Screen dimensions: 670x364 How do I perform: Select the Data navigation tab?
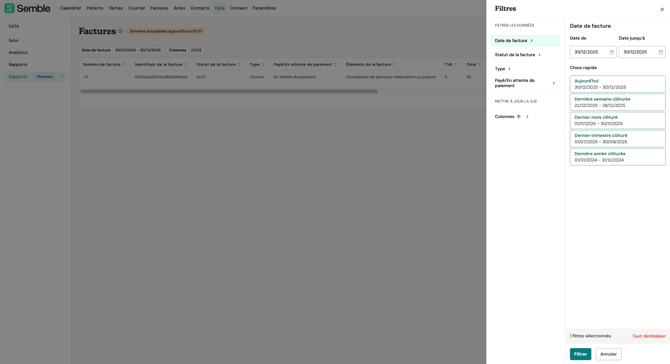tap(220, 8)
